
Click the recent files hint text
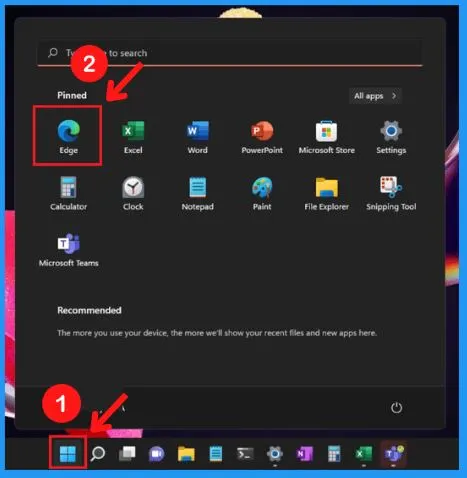coord(217,333)
